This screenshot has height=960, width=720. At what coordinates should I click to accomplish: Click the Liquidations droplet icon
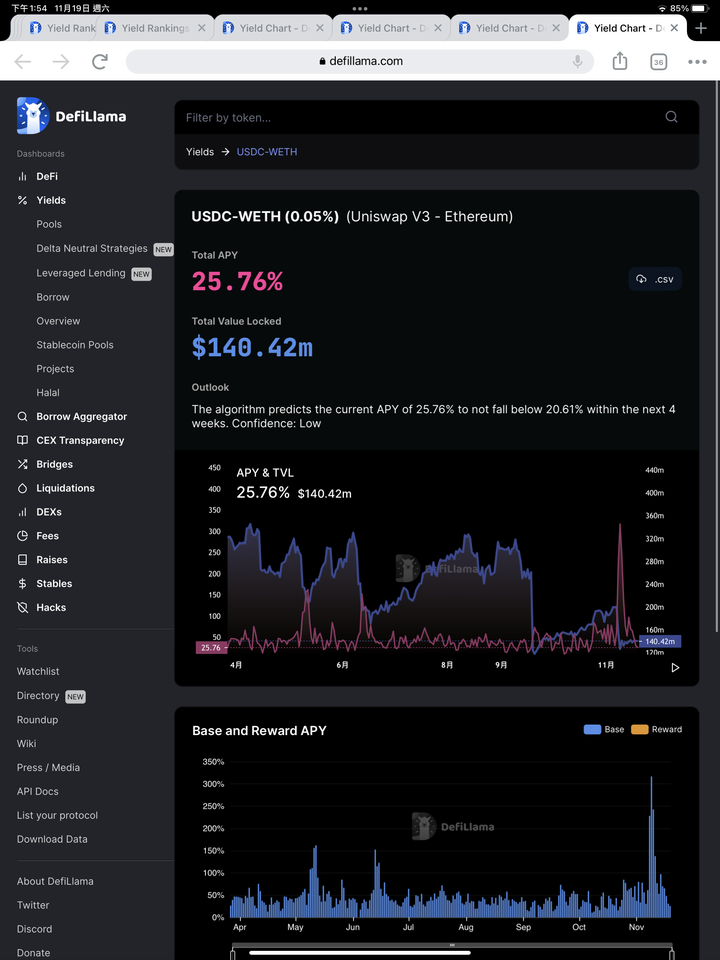pos(23,488)
